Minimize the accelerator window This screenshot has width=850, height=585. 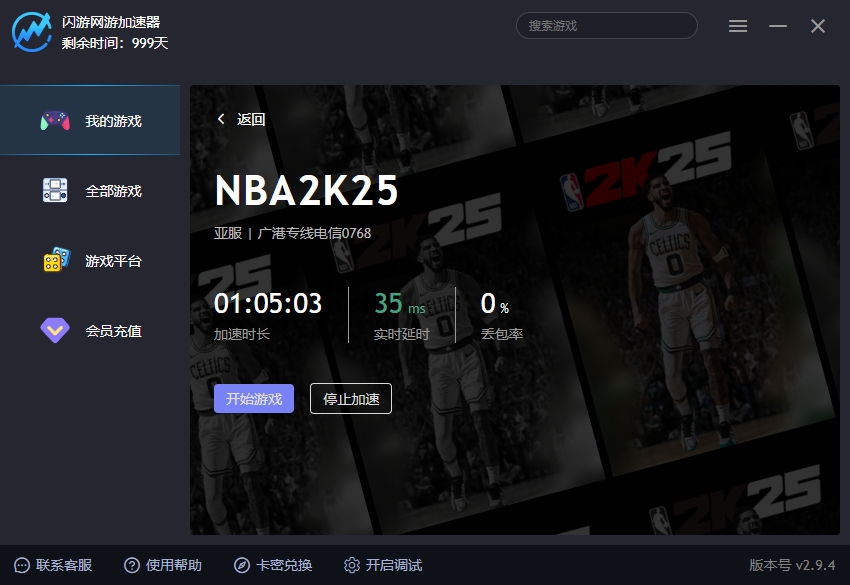click(778, 26)
